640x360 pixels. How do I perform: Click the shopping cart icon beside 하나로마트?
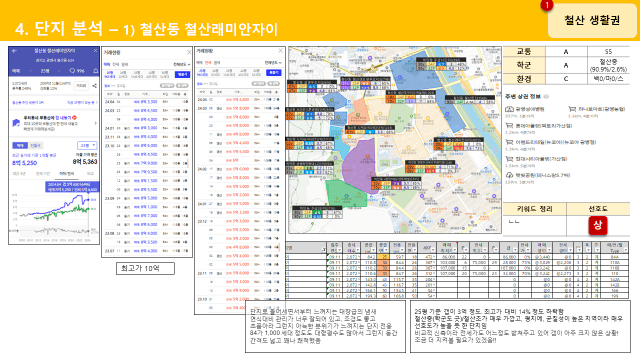[x=572, y=109]
